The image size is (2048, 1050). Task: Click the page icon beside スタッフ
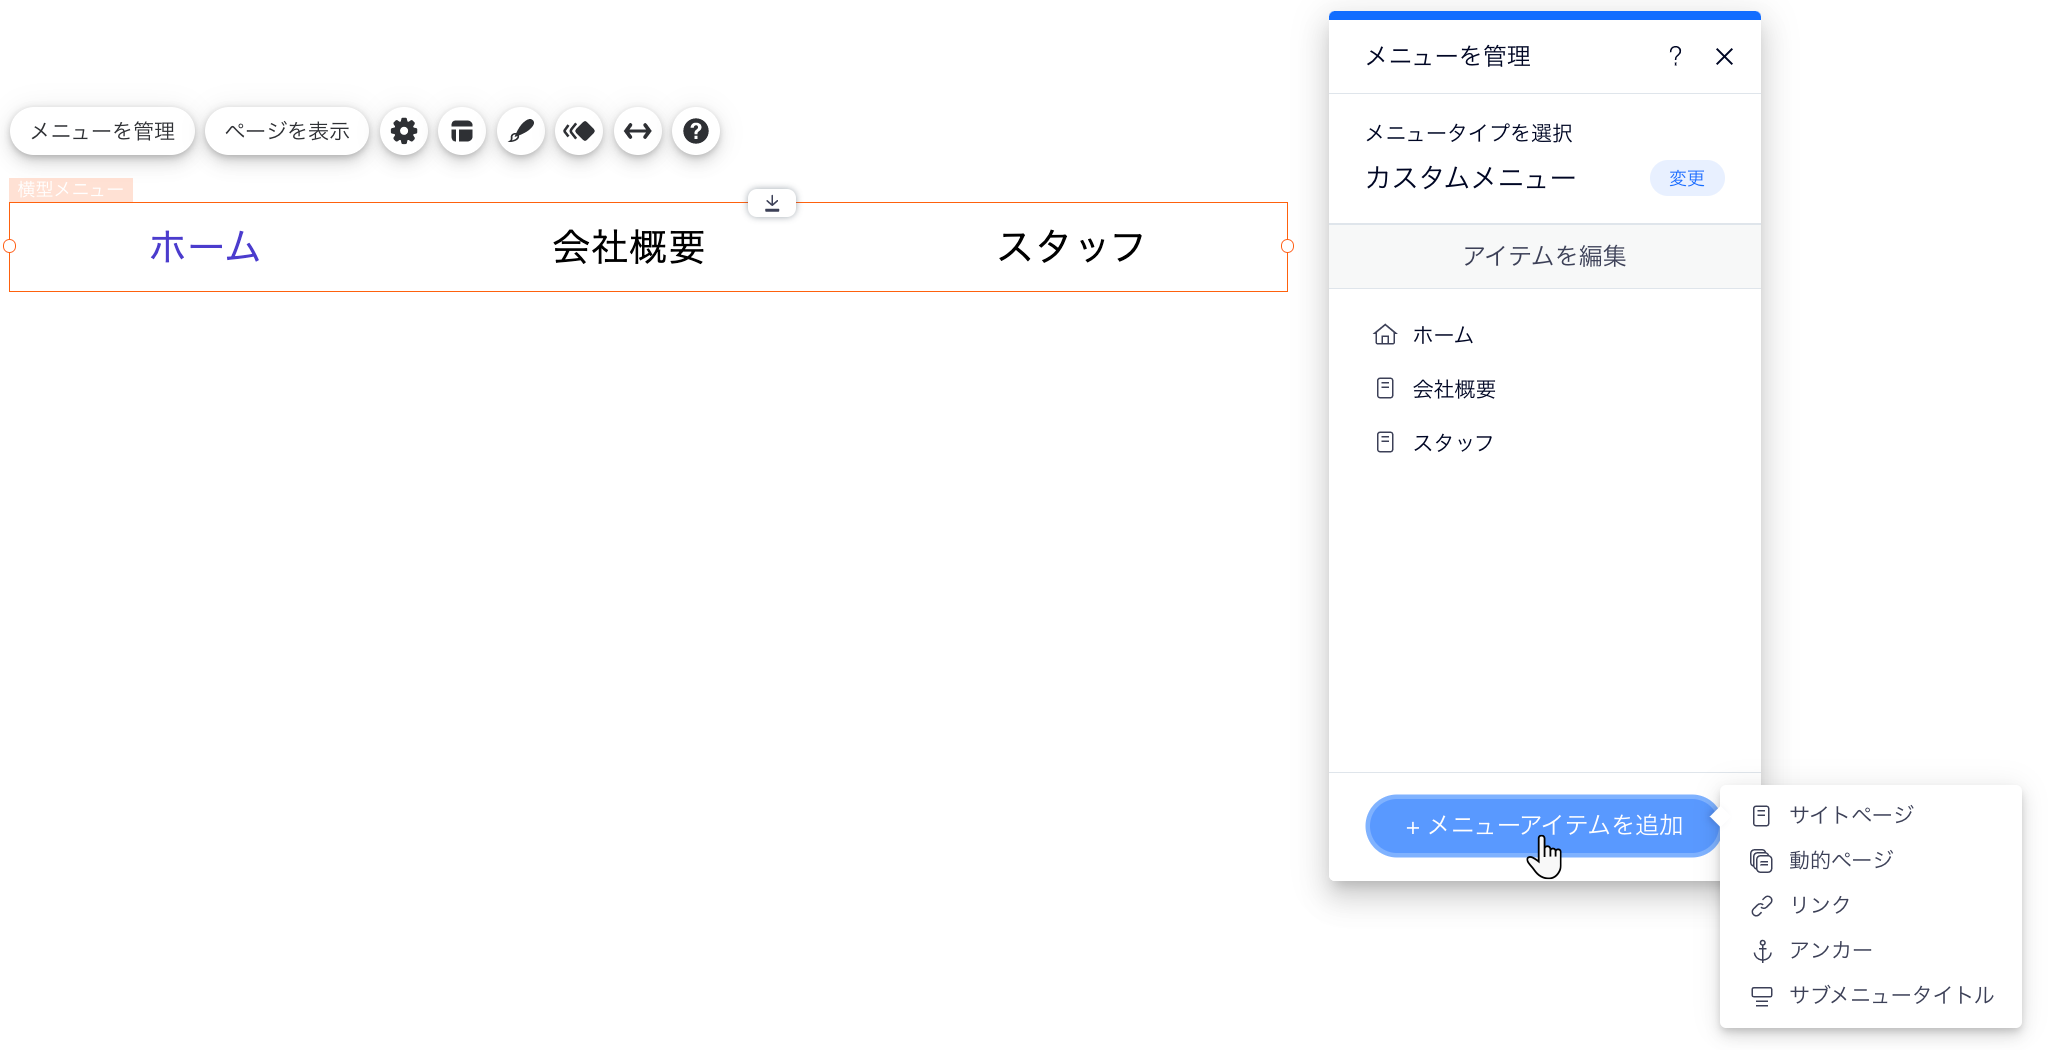pyautogui.click(x=1385, y=442)
